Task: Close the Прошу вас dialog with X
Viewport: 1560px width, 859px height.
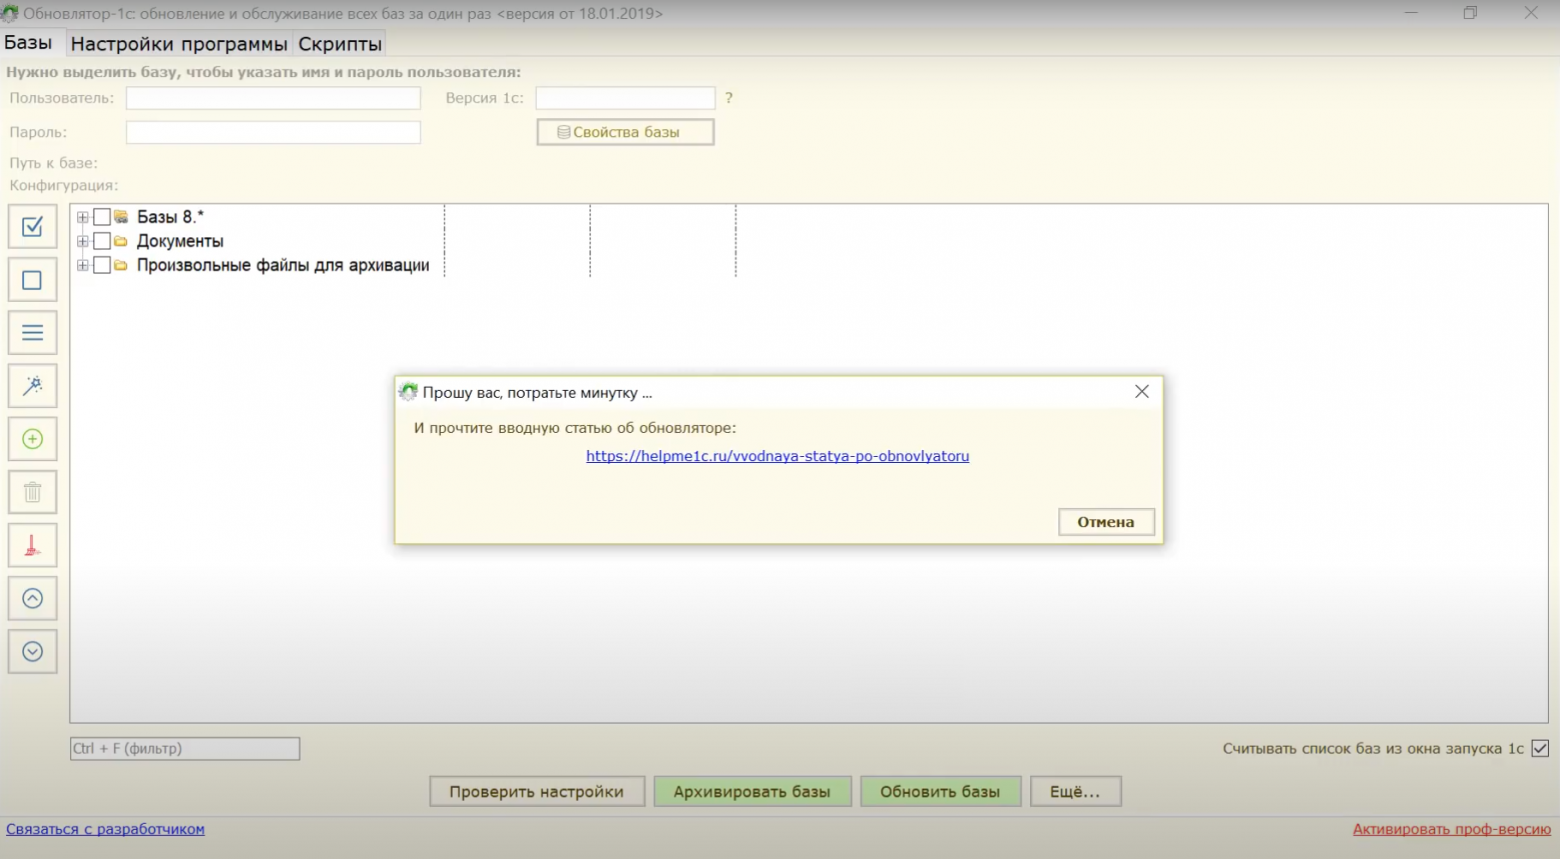Action: [x=1142, y=392]
